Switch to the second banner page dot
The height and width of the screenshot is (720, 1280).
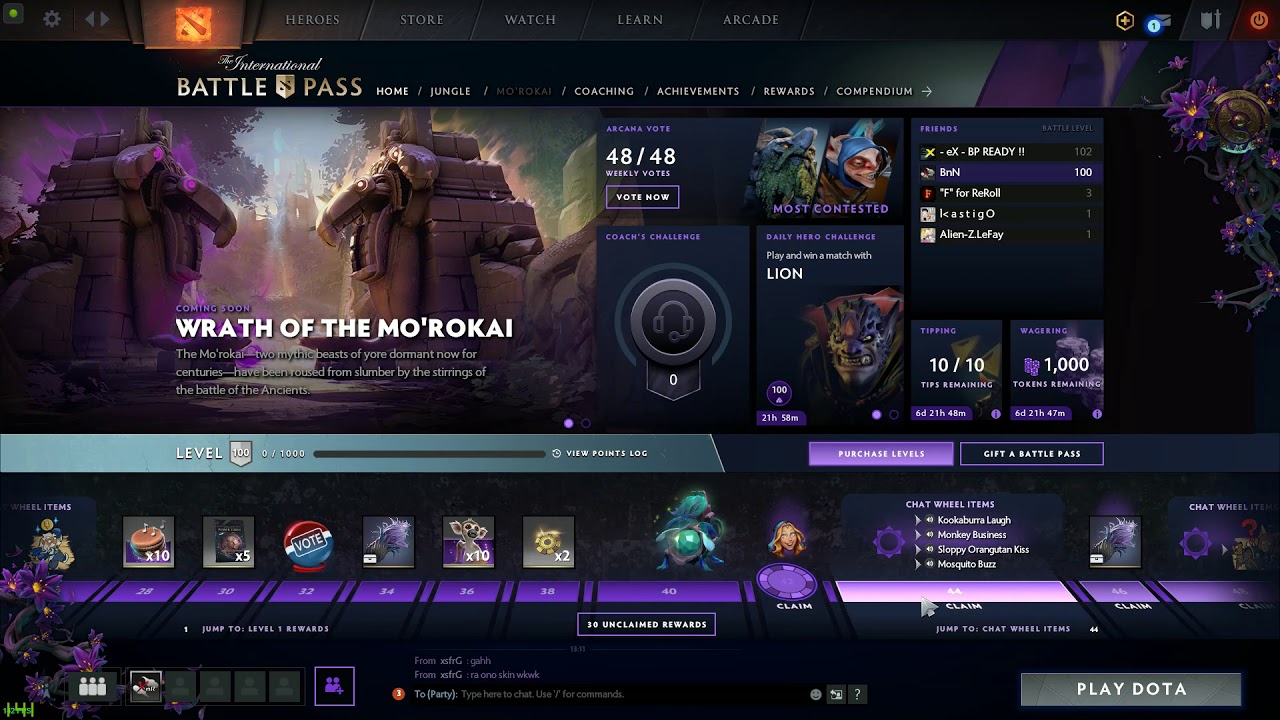pos(586,423)
